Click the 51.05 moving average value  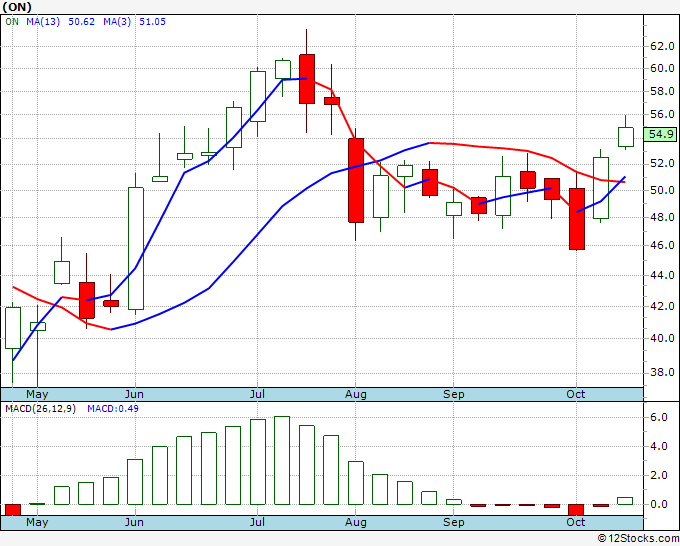pos(152,22)
